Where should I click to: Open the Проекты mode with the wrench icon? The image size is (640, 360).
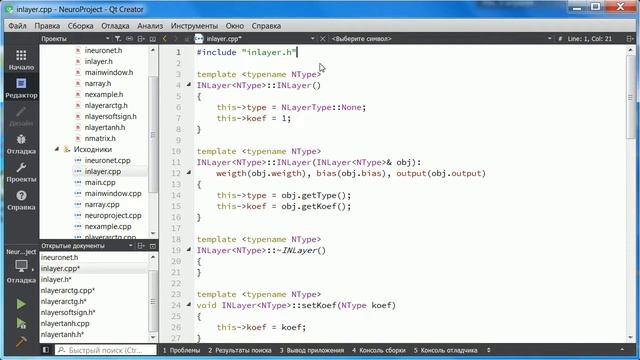pyautogui.click(x=21, y=172)
